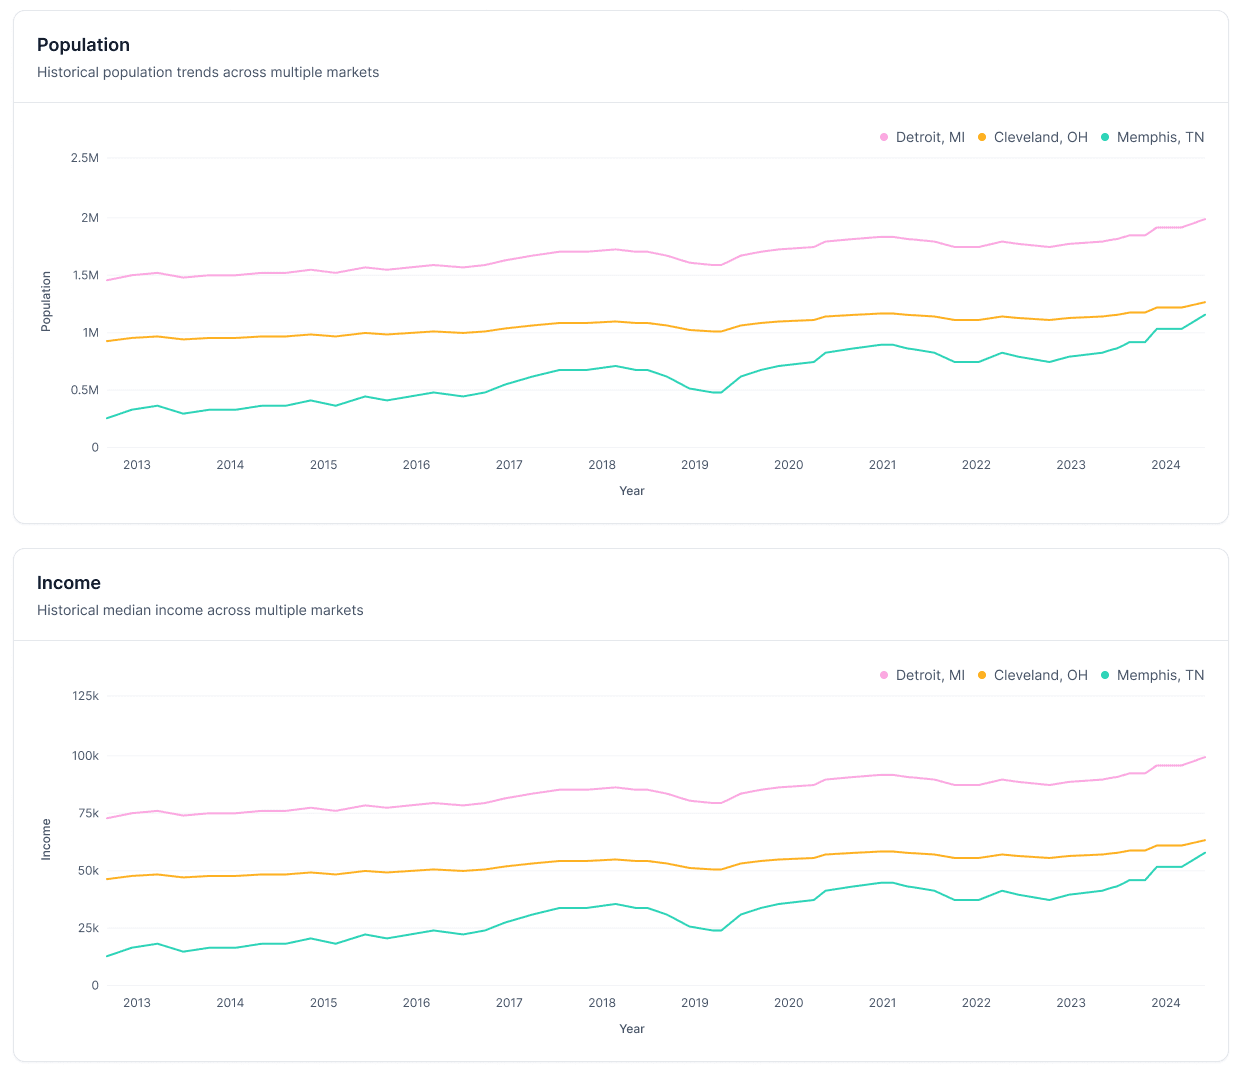Click the 75k label on Income y-axis
The width and height of the screenshot is (1236, 1072).
coord(89,813)
